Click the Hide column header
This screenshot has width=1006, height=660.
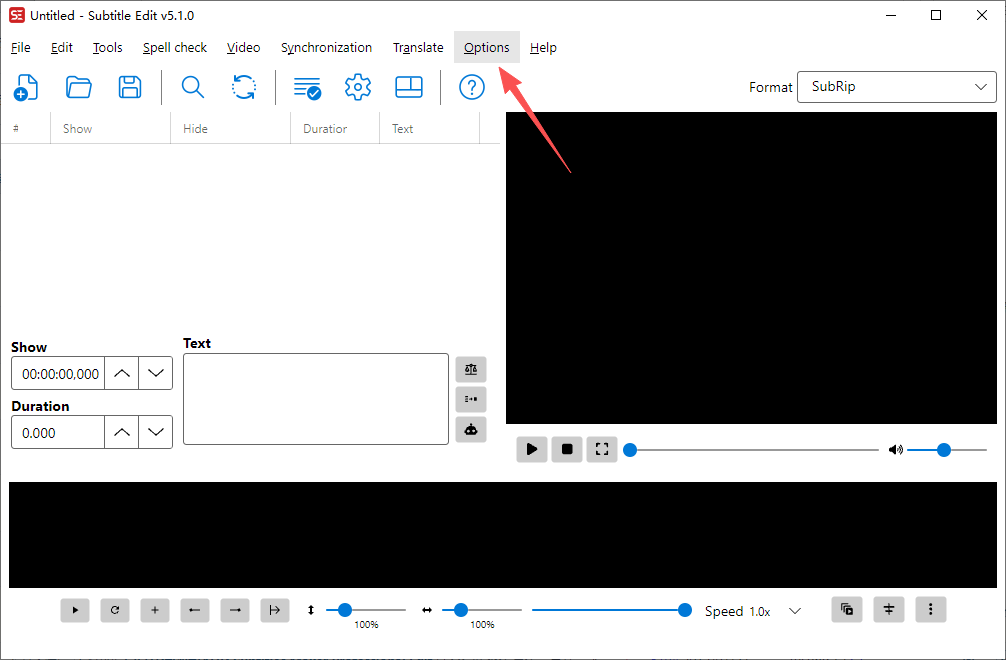[230, 128]
